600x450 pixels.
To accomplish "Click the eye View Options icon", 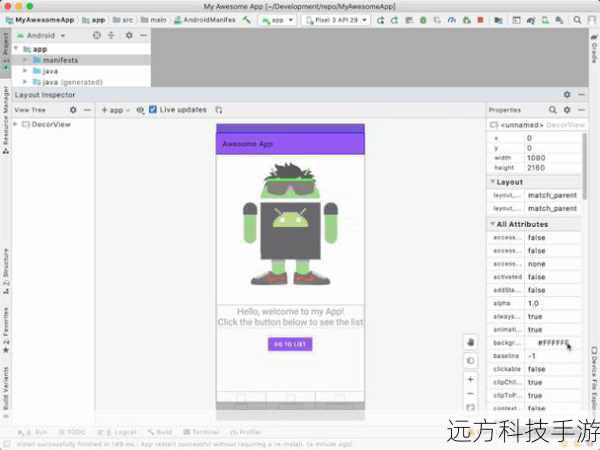I will (140, 110).
